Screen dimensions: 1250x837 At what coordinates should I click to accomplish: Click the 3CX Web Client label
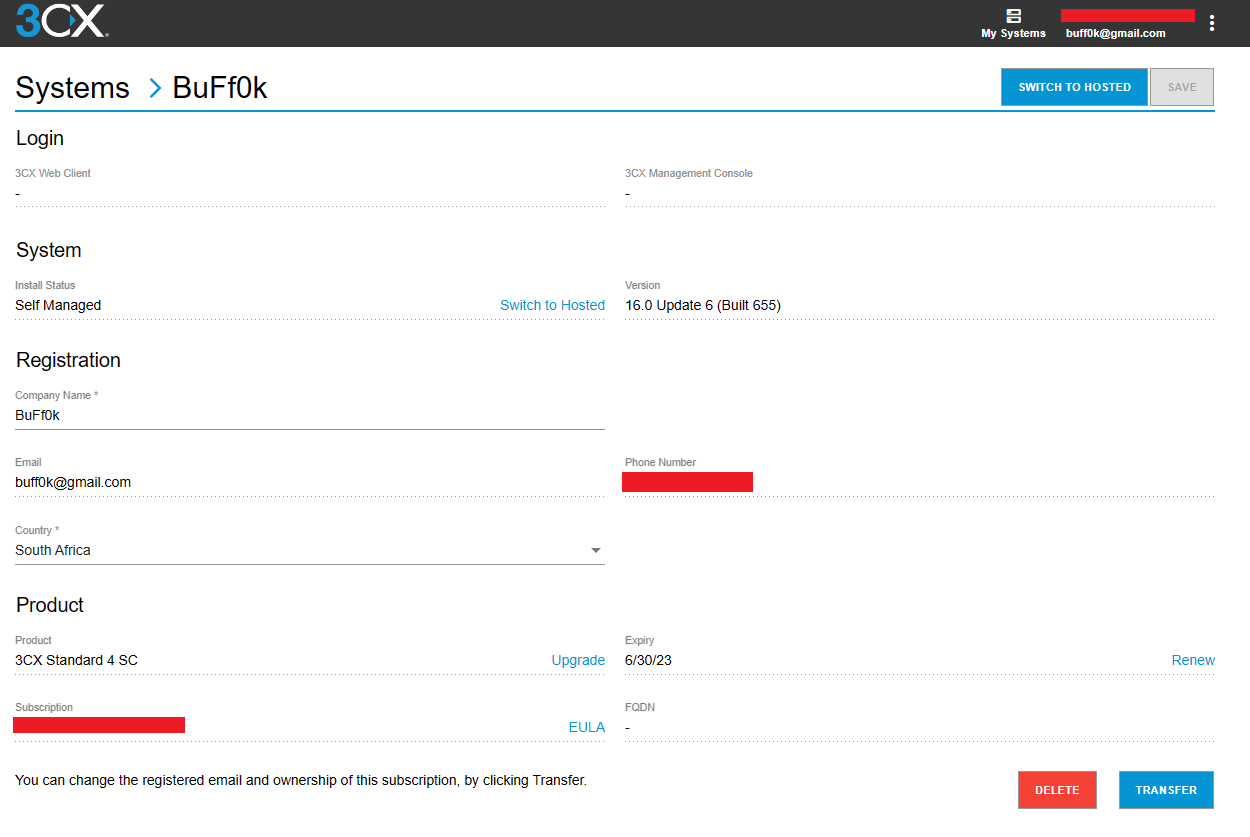coord(53,173)
